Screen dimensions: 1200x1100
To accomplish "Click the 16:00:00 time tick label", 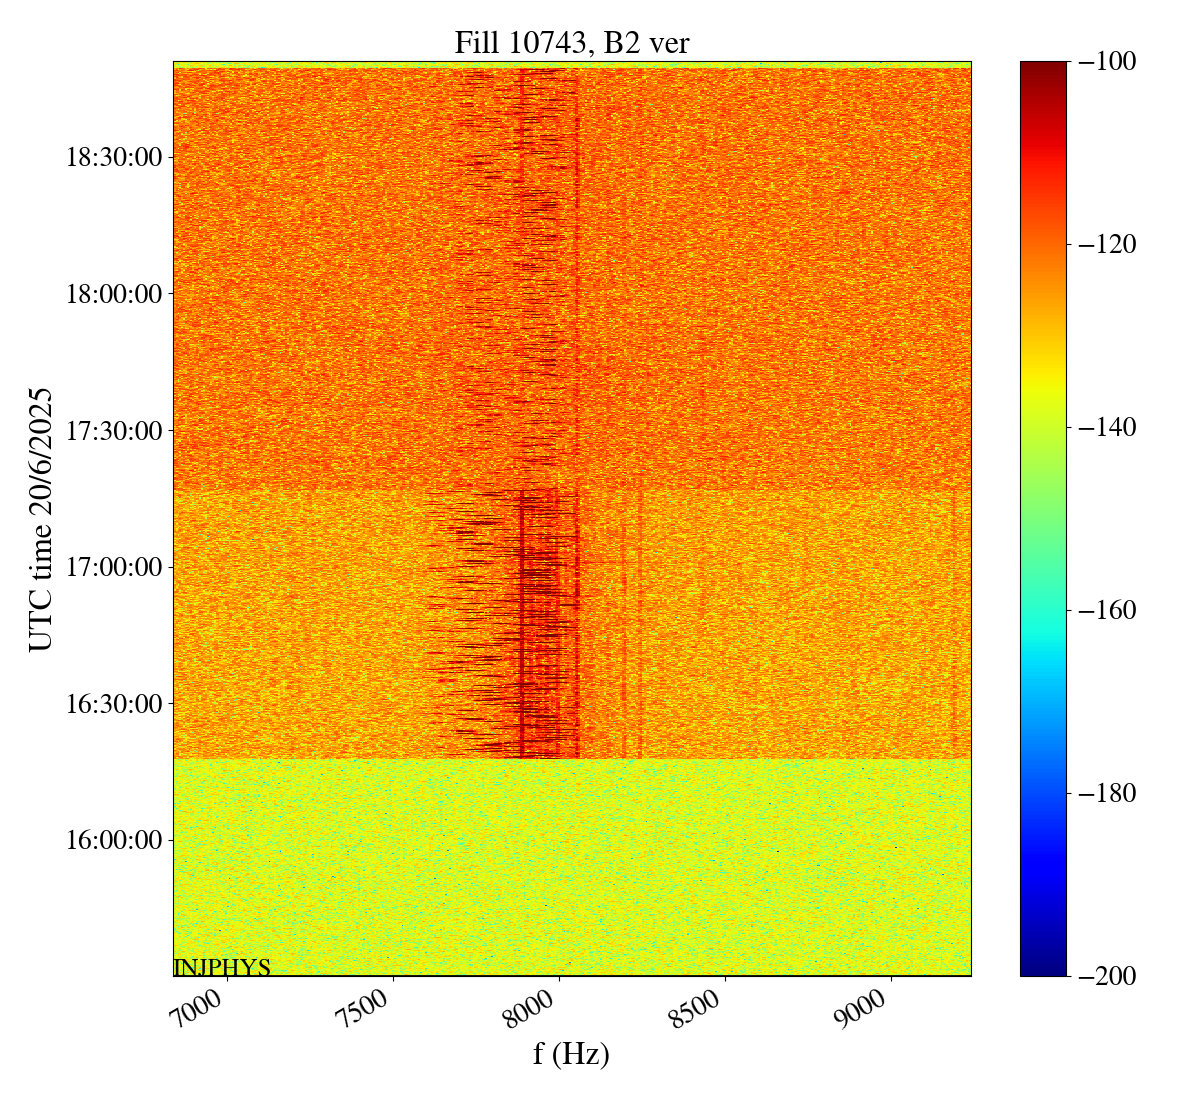I will 113,840.
